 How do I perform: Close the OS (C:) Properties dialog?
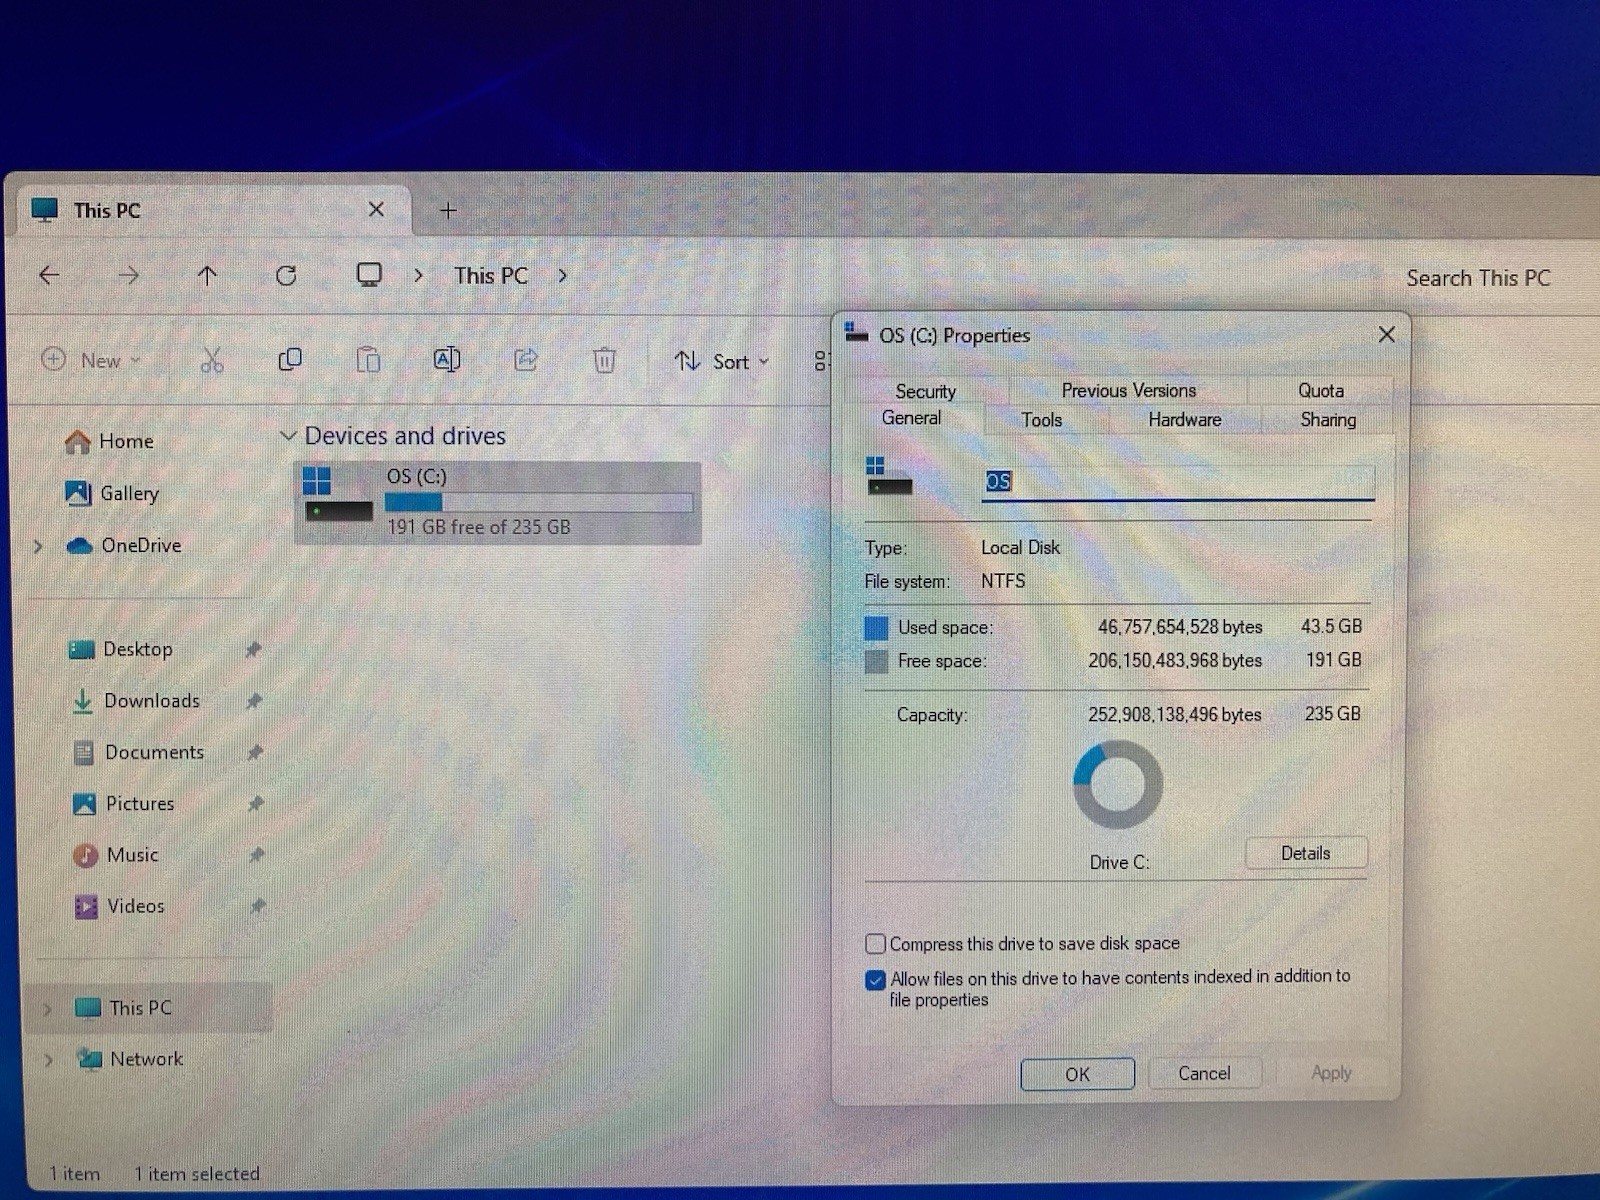tap(1386, 334)
